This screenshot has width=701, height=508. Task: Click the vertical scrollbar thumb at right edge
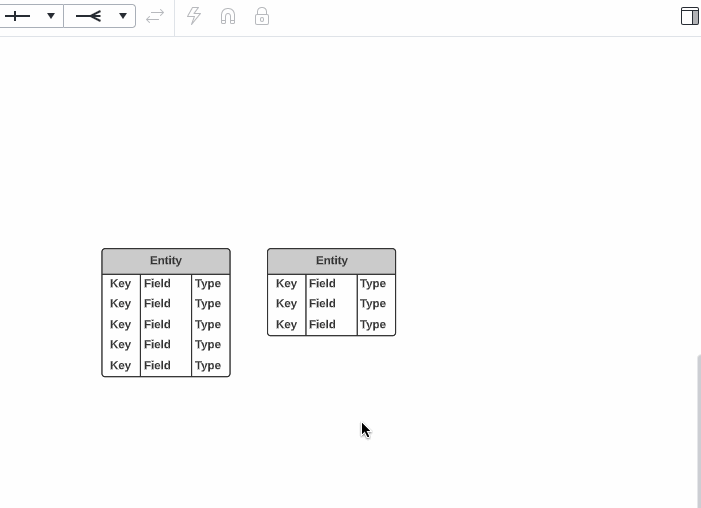pos(698,430)
